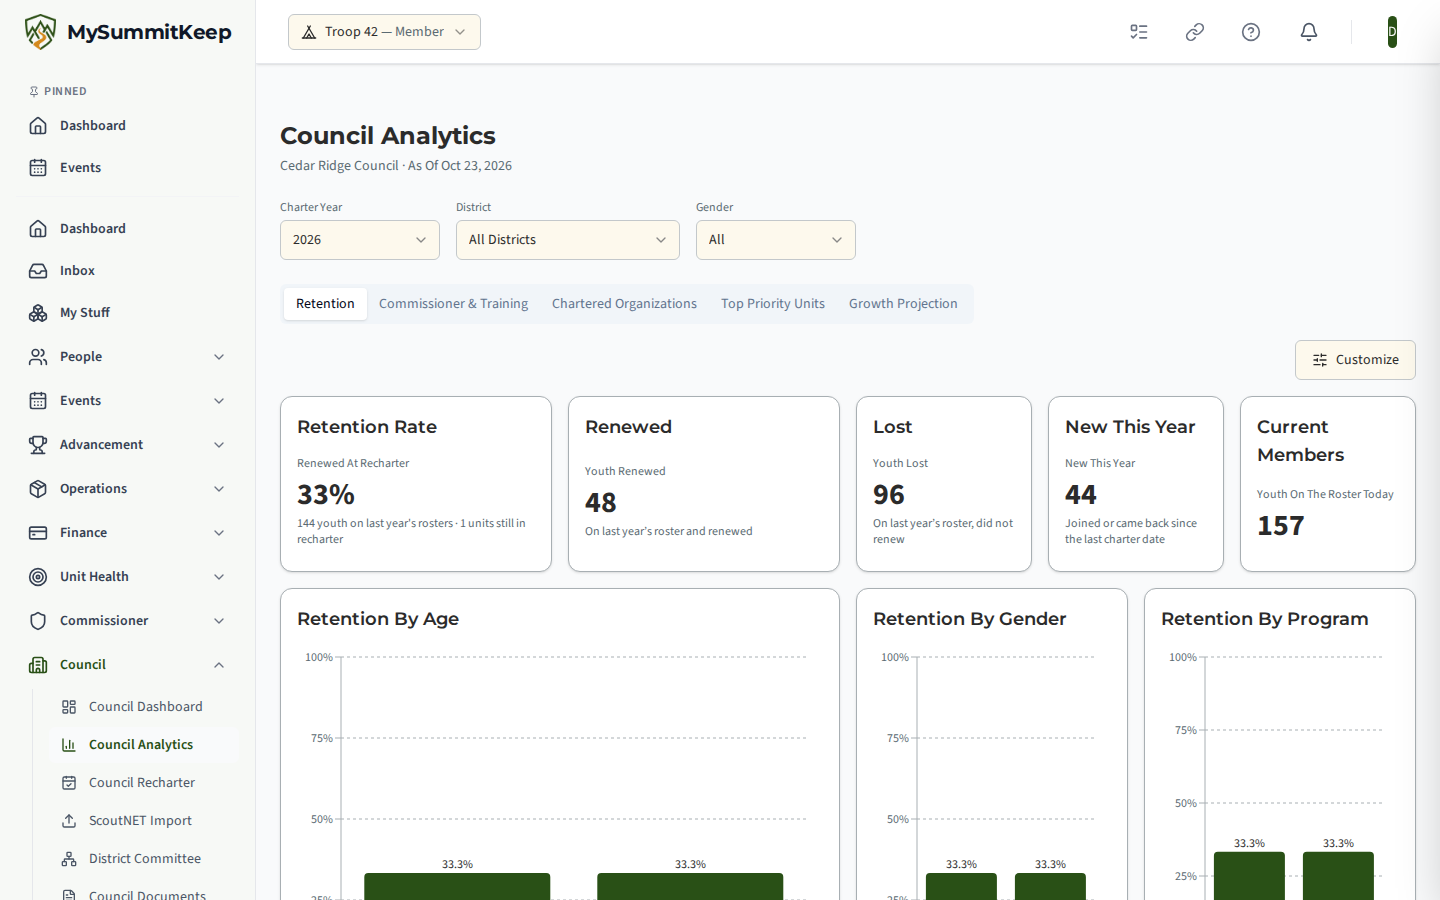Screen dimensions: 1440x900
Task: Switch to Chartered Organizations tab
Action: (624, 304)
